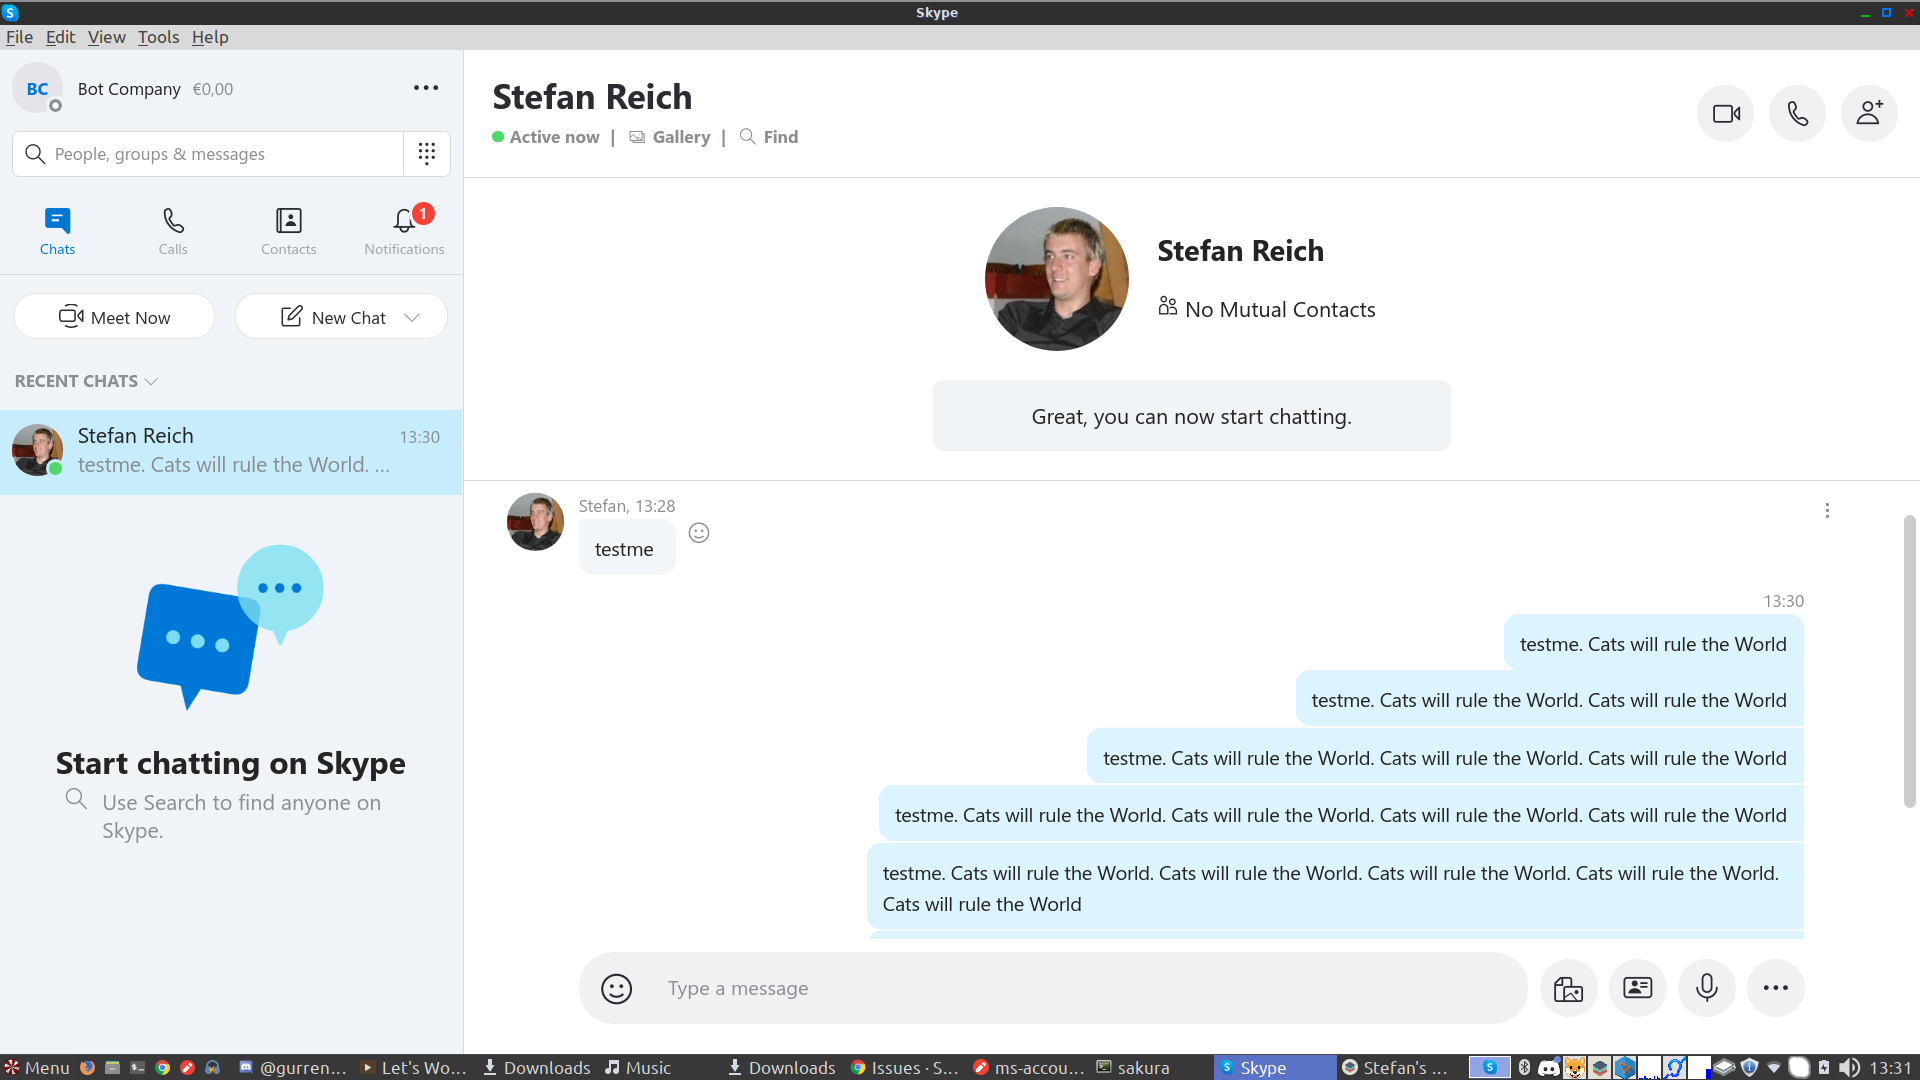Viewport: 1920px width, 1080px height.
Task: Open more options beside message box
Action: pyautogui.click(x=1775, y=988)
